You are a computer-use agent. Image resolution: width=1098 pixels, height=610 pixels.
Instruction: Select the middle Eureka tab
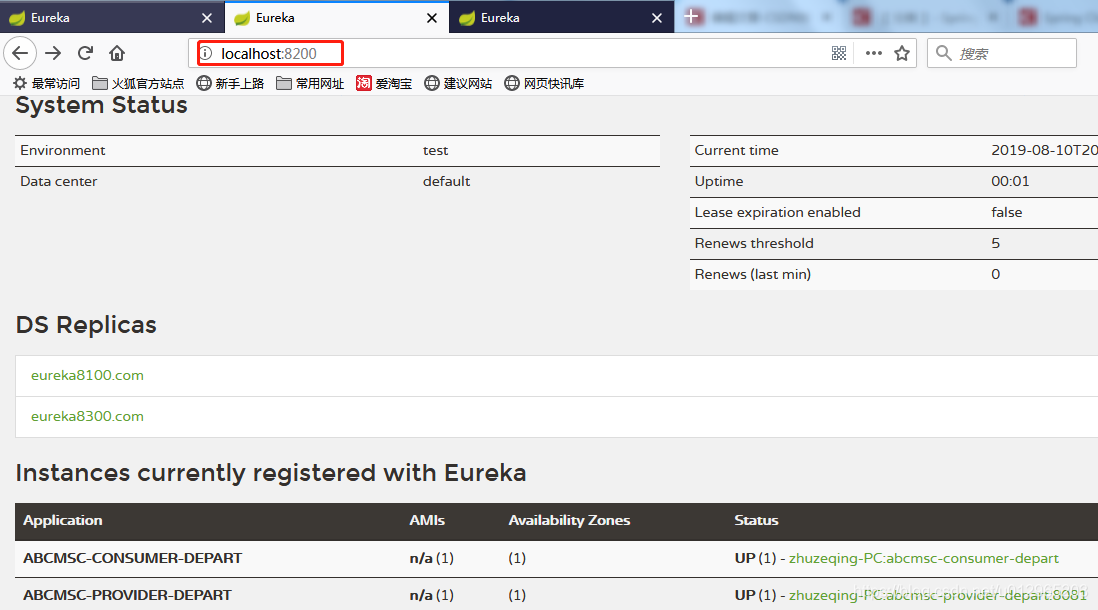336,18
